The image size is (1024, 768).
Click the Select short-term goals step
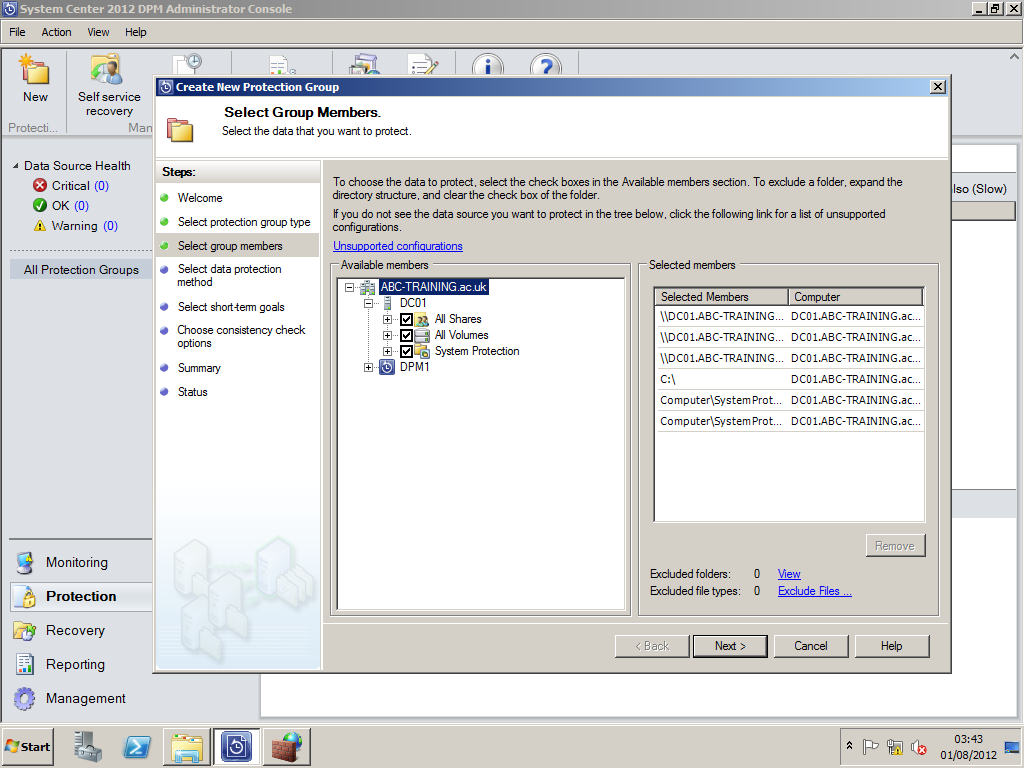(231, 307)
